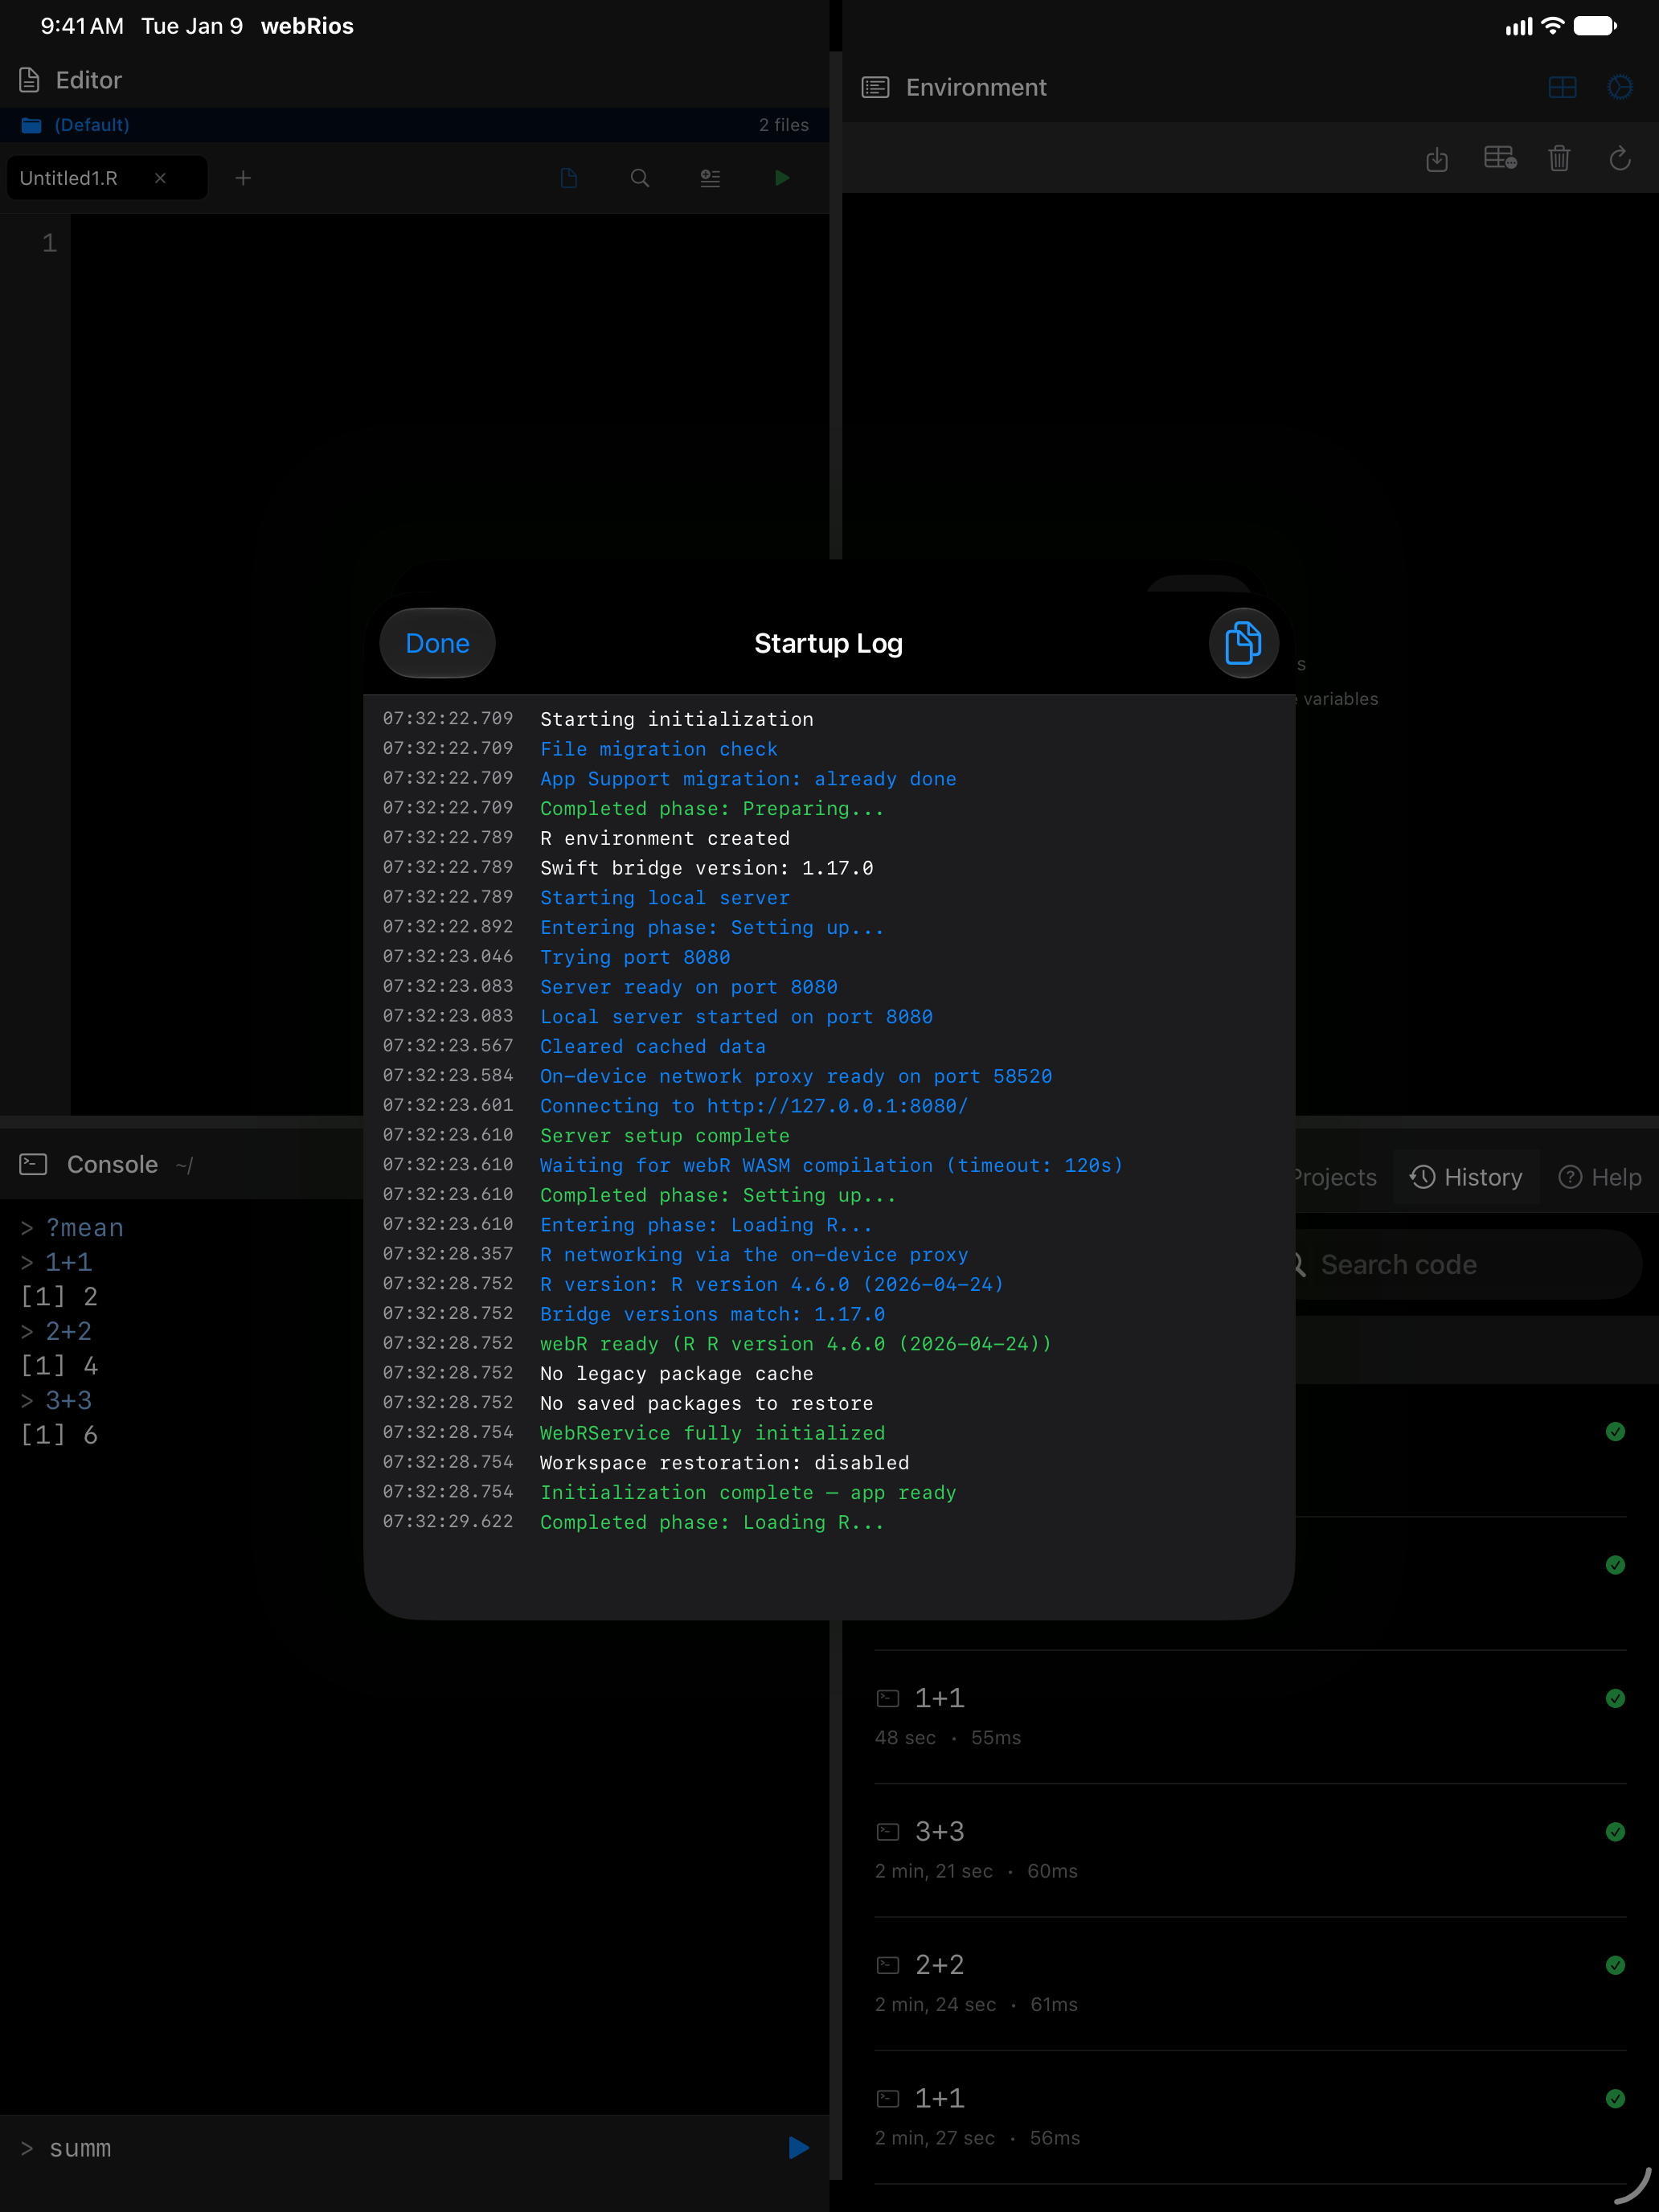Viewport: 1659px width, 2212px height.
Task: Tap the battery status indicator
Action: click(x=1595, y=26)
